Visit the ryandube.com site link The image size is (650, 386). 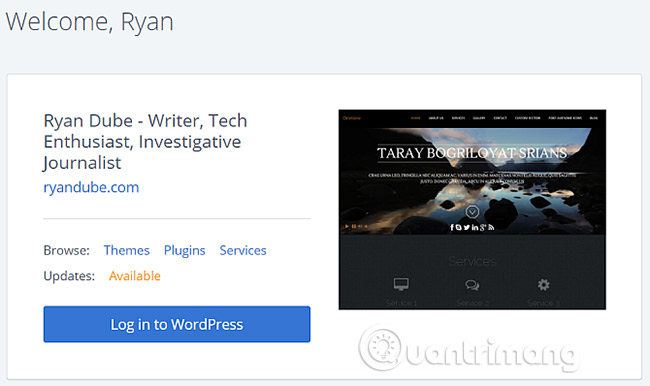pyautogui.click(x=91, y=187)
